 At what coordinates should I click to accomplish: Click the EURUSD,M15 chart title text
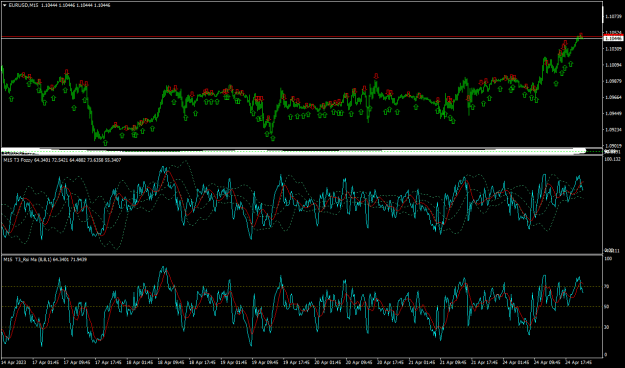[x=23, y=6]
